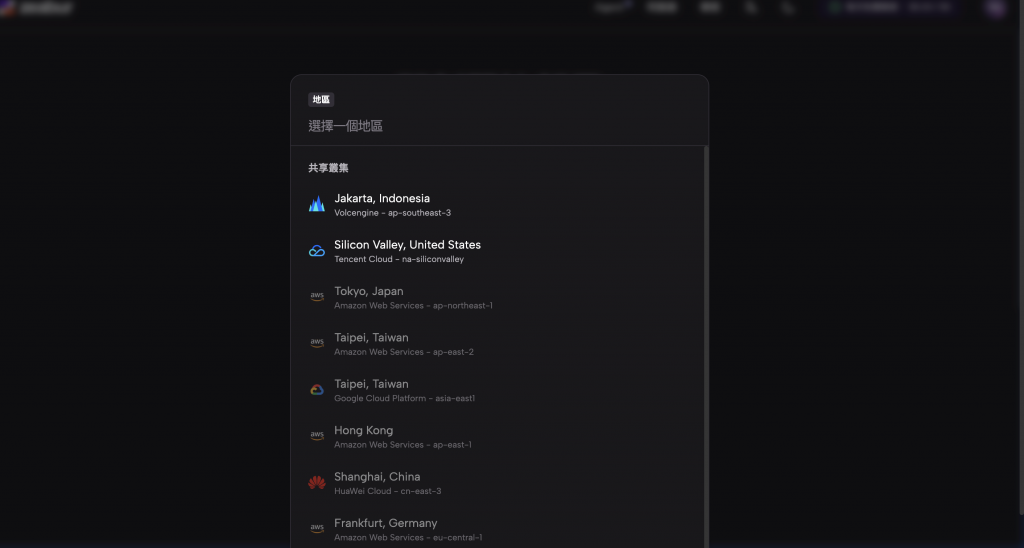Click the AWS icon beside Hong Kong
The width and height of the screenshot is (1024, 548).
coord(317,436)
